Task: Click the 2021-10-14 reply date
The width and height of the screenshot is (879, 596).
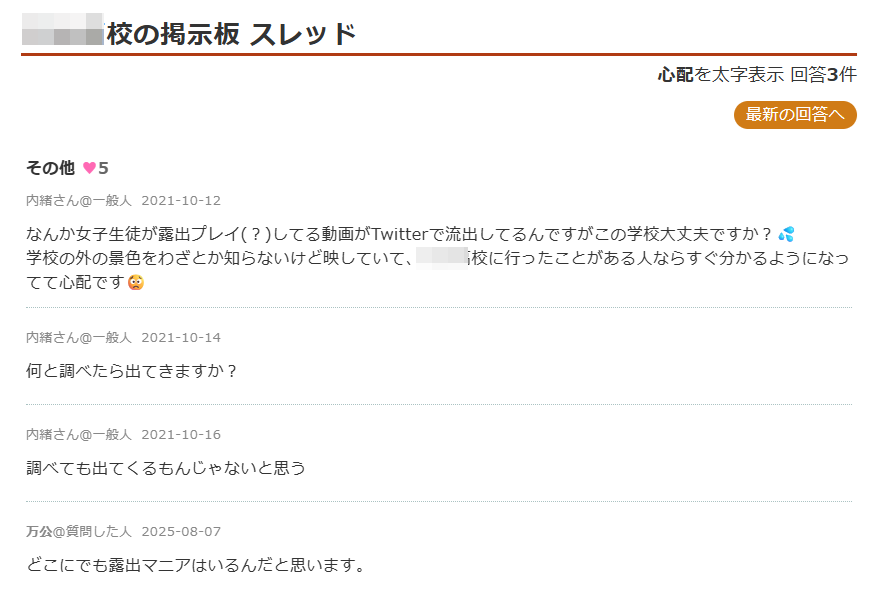Action: click(x=181, y=337)
